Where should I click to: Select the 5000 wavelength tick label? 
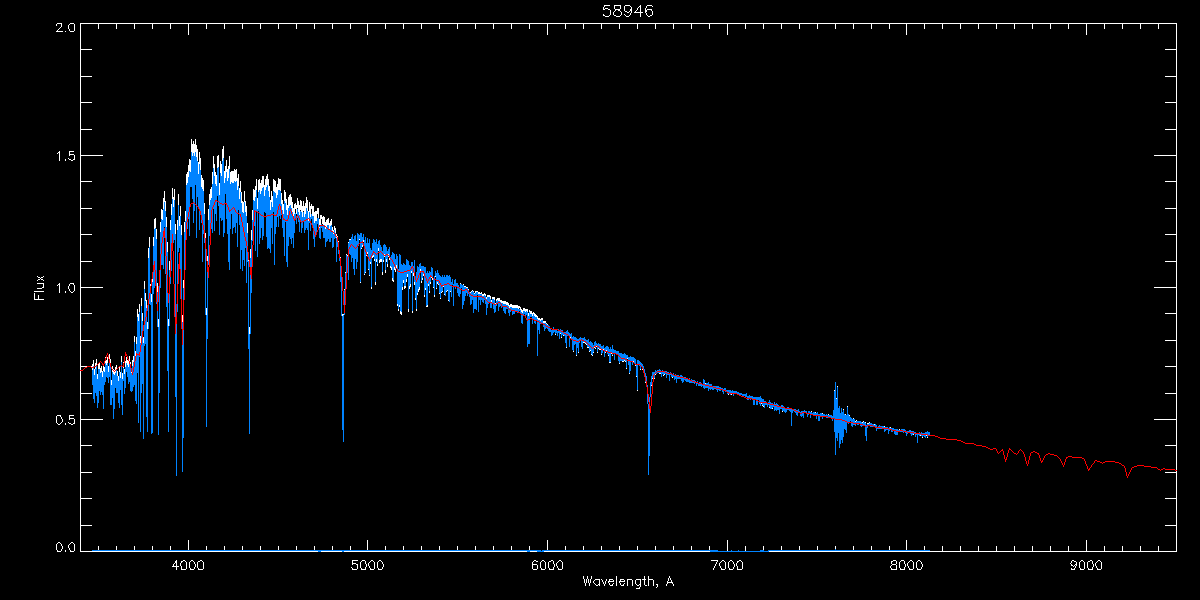coord(367,564)
